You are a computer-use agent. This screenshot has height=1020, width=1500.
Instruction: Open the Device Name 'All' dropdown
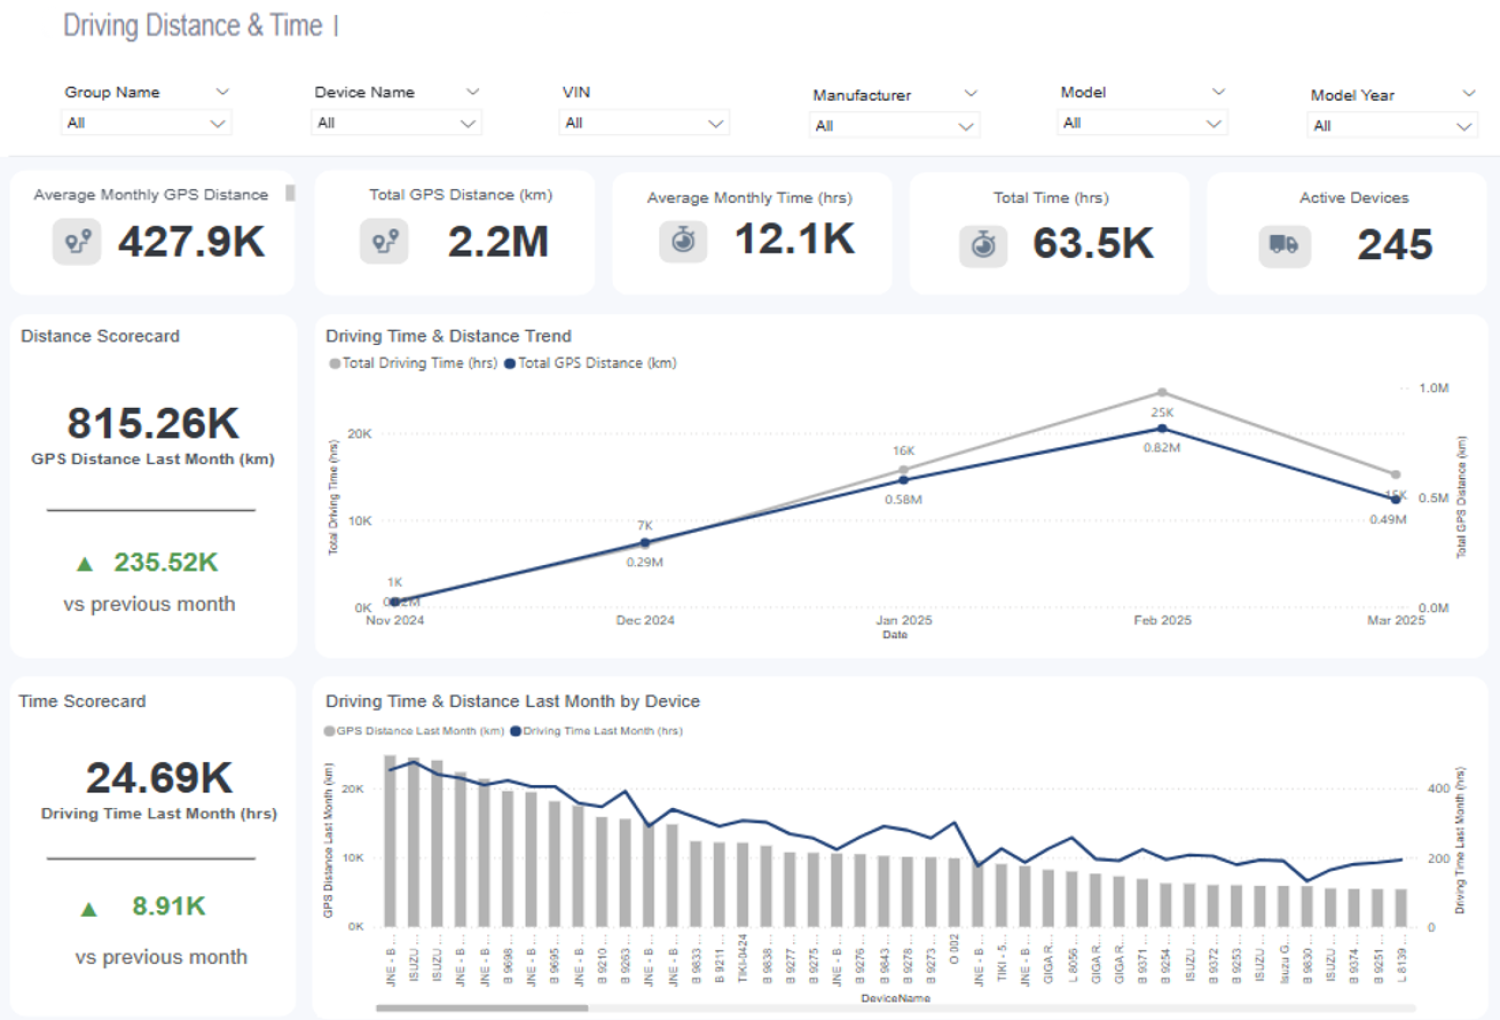396,123
